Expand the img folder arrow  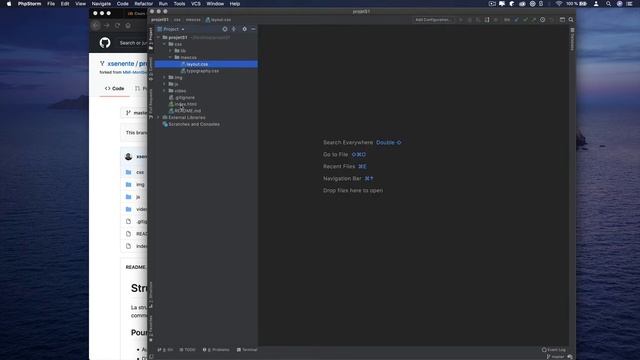[164, 77]
